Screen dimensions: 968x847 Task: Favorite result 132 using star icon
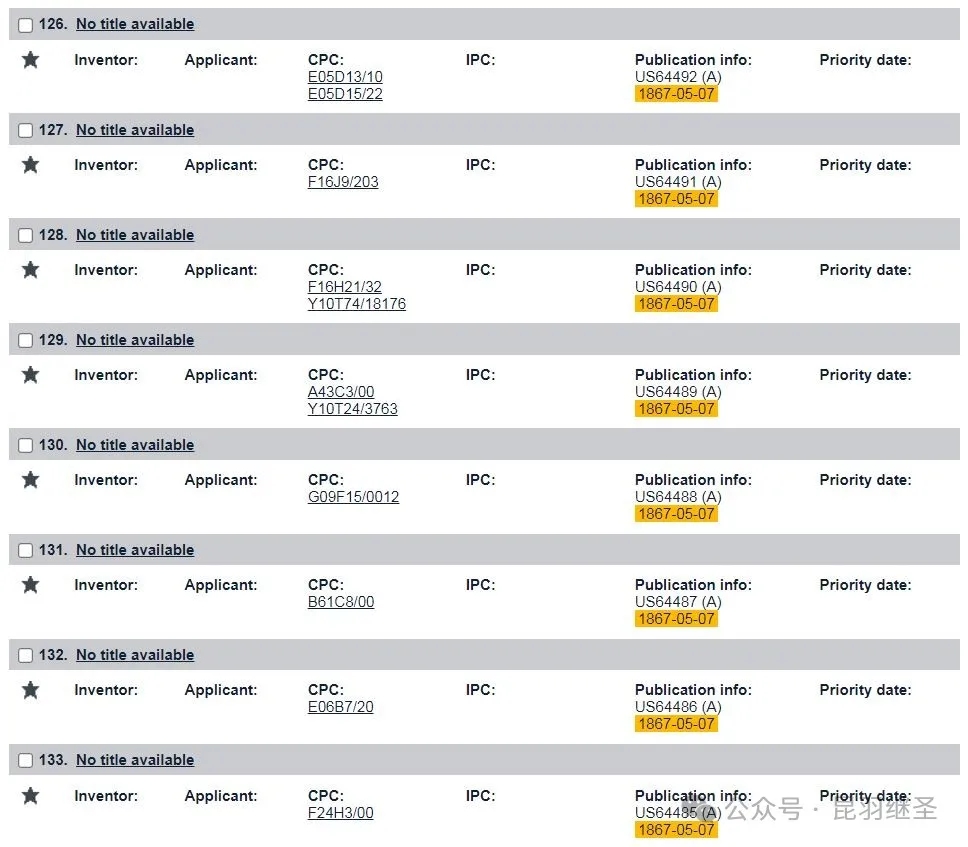30,690
